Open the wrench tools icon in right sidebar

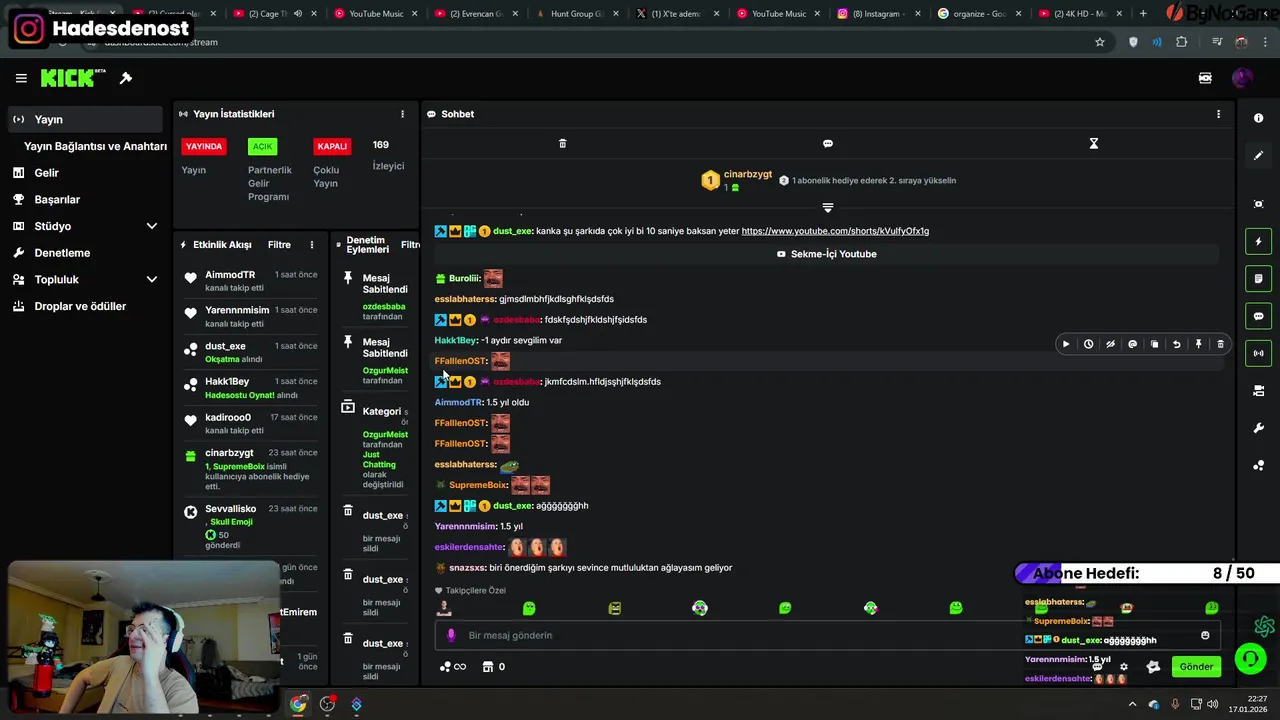pyautogui.click(x=1258, y=428)
